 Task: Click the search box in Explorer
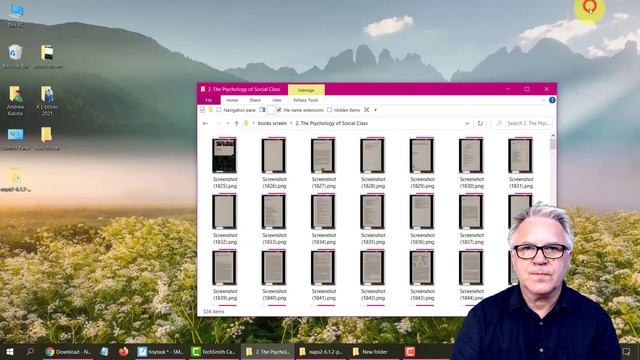click(522, 123)
